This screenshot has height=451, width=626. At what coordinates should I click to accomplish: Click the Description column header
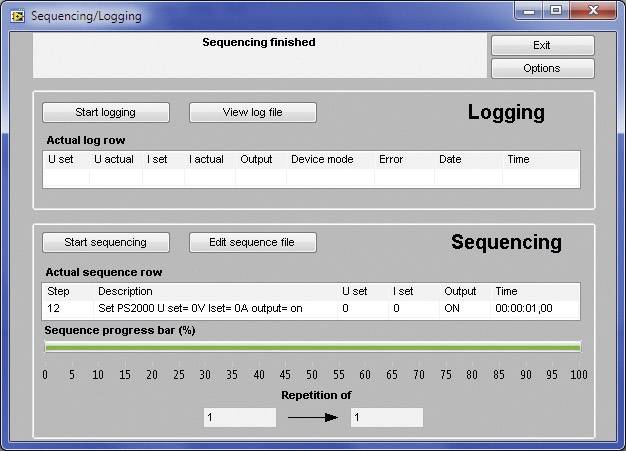point(125,291)
